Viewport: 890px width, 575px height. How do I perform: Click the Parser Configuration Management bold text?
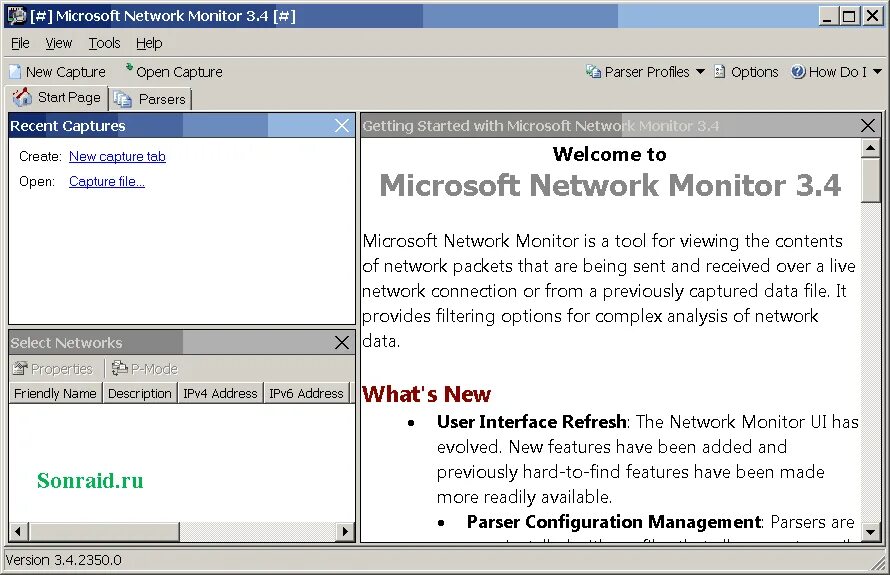614,522
